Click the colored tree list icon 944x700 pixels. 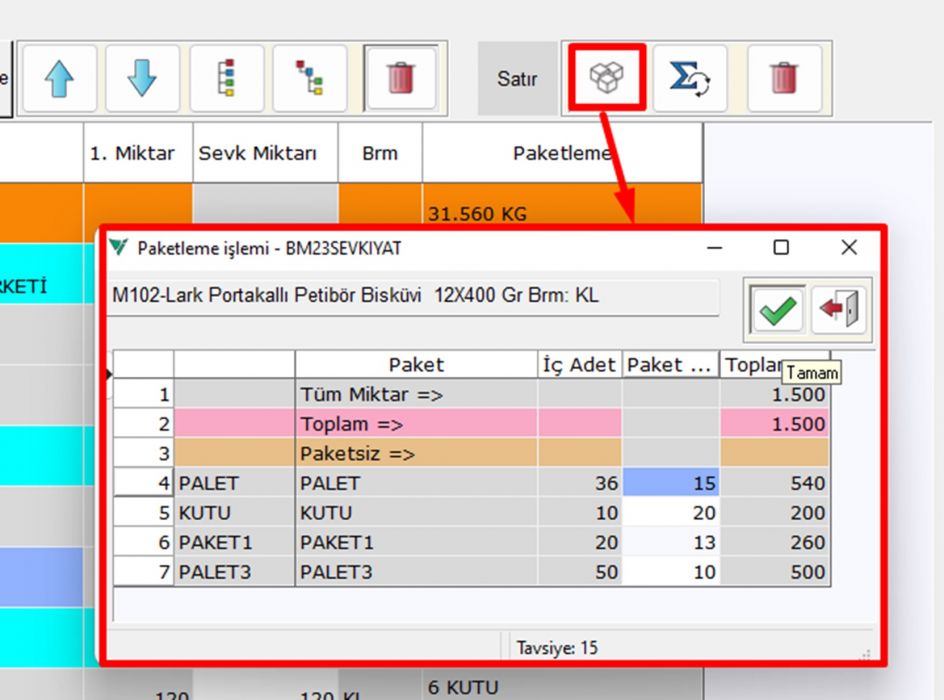(x=227, y=78)
